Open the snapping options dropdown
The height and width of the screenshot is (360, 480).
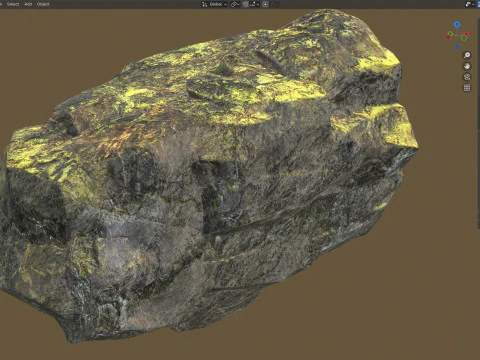(254, 4)
